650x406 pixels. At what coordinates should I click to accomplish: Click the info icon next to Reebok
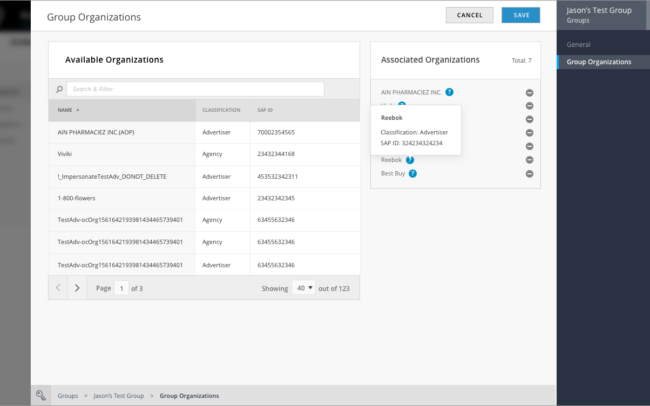click(x=410, y=160)
